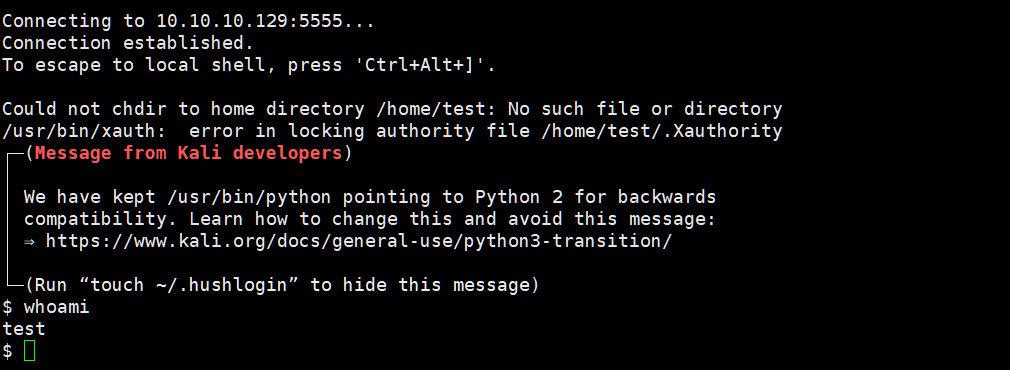The height and width of the screenshot is (370, 1010).
Task: Click the '/home/test/.Xauthority' path
Action: click(x=662, y=131)
